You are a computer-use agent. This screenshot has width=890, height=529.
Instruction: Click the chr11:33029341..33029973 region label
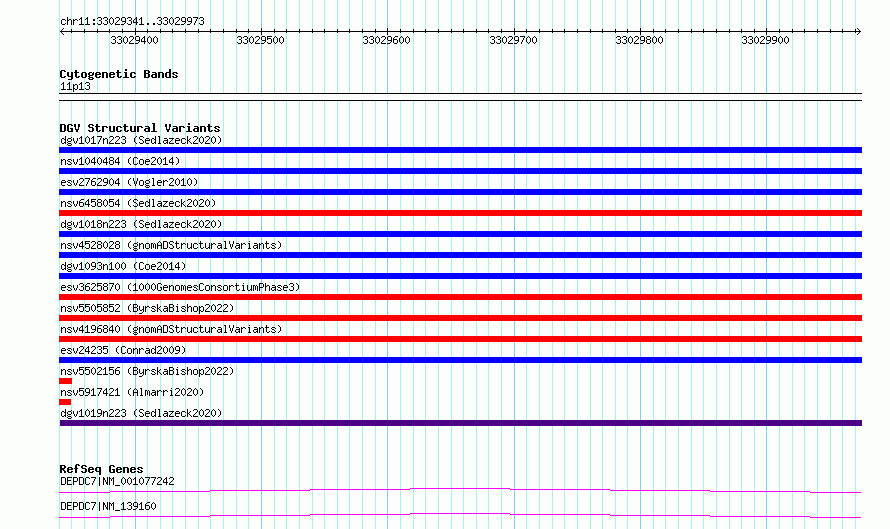point(132,22)
